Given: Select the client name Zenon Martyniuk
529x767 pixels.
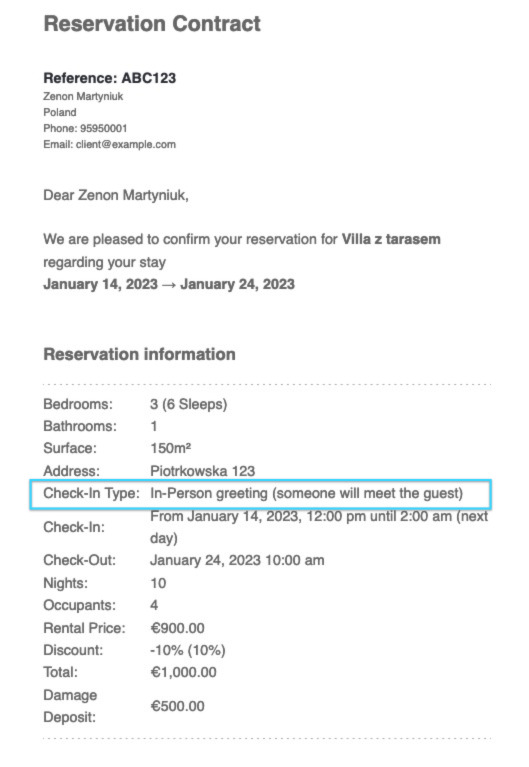Looking at the screenshot, I should coord(83,96).
